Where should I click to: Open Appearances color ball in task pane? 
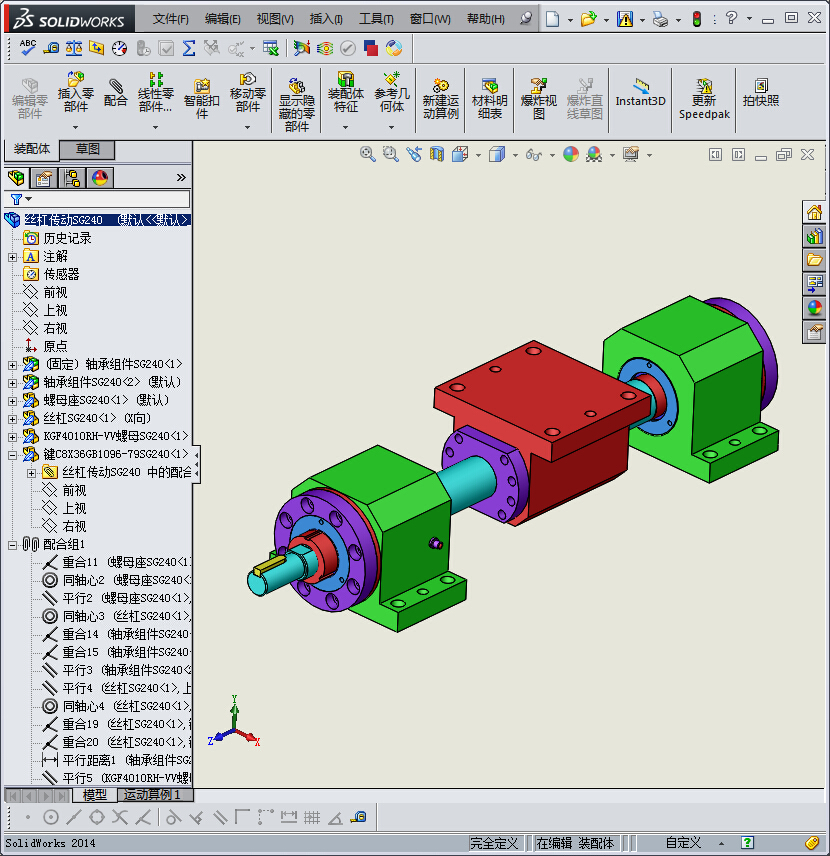(x=814, y=307)
